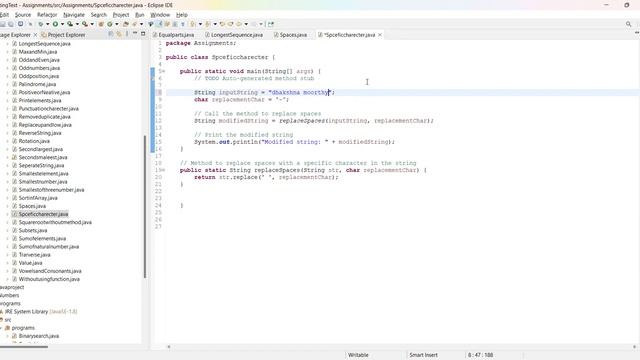Launch Debug with the bug icon
Viewport: 640px width, 360px height.
[x=41, y=24]
